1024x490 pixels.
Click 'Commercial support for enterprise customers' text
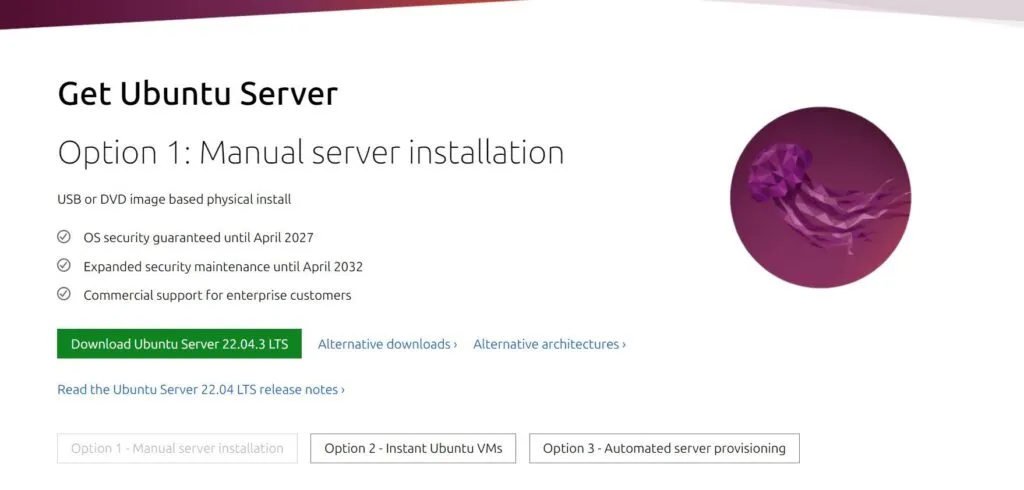217,295
